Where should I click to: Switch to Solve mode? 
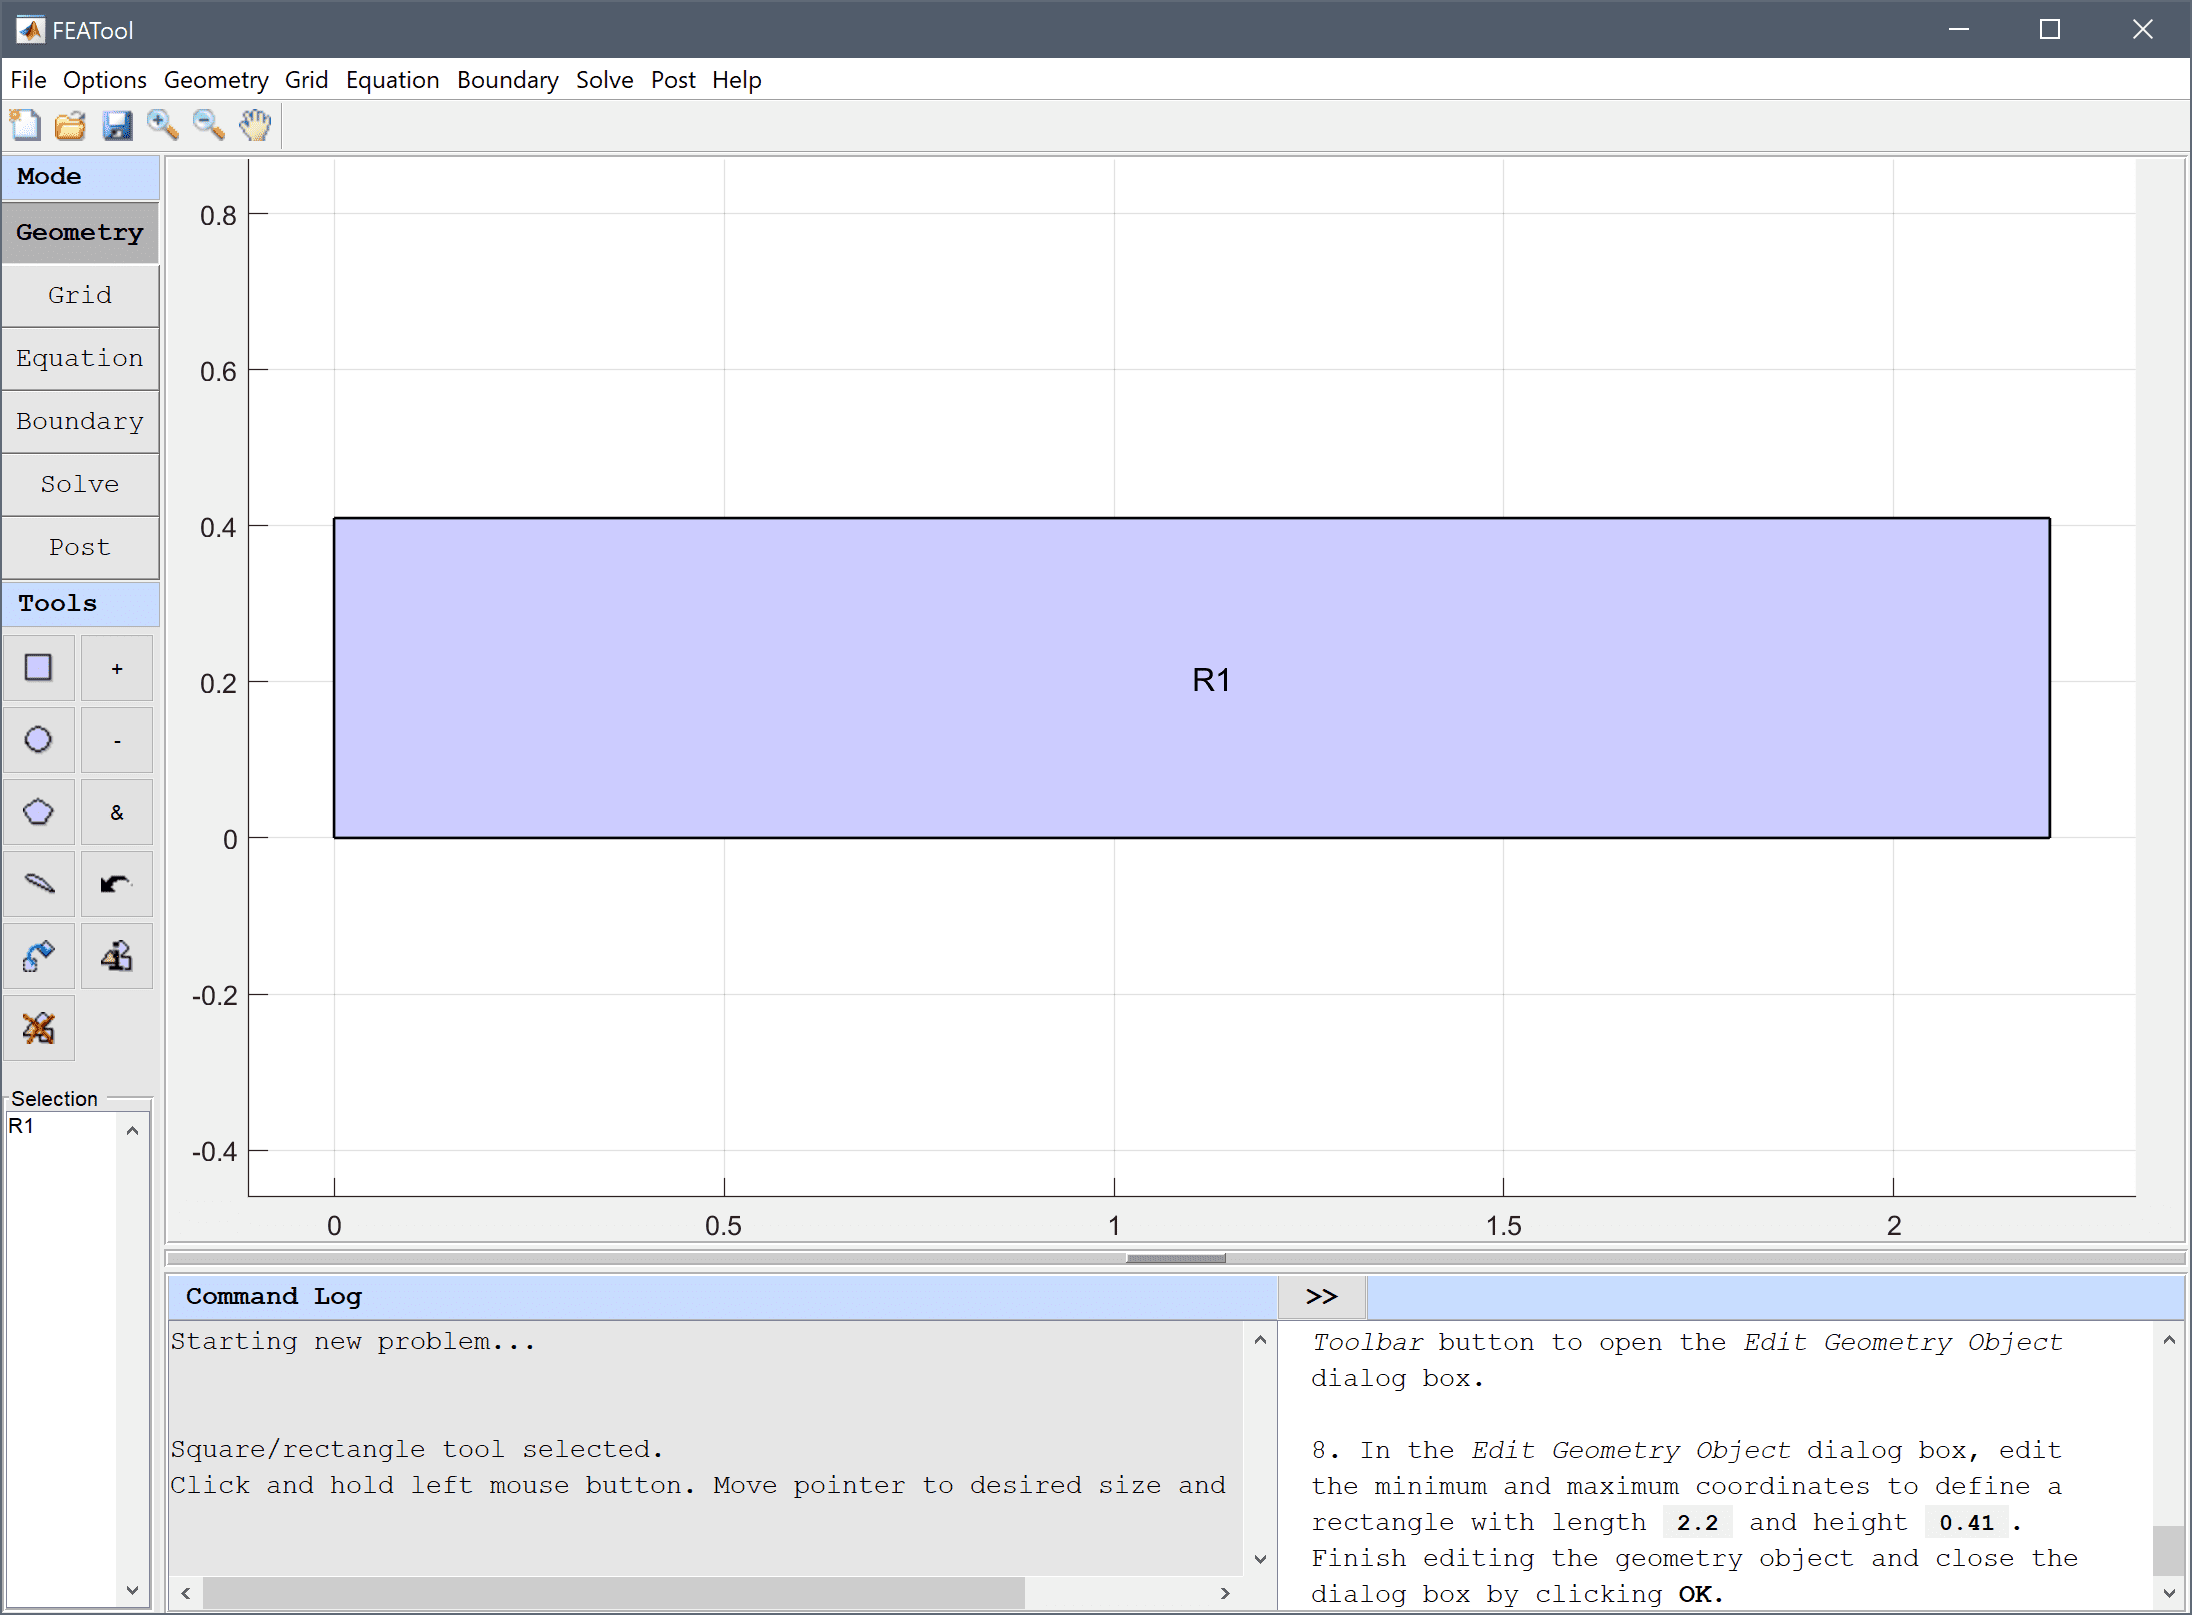click(80, 485)
